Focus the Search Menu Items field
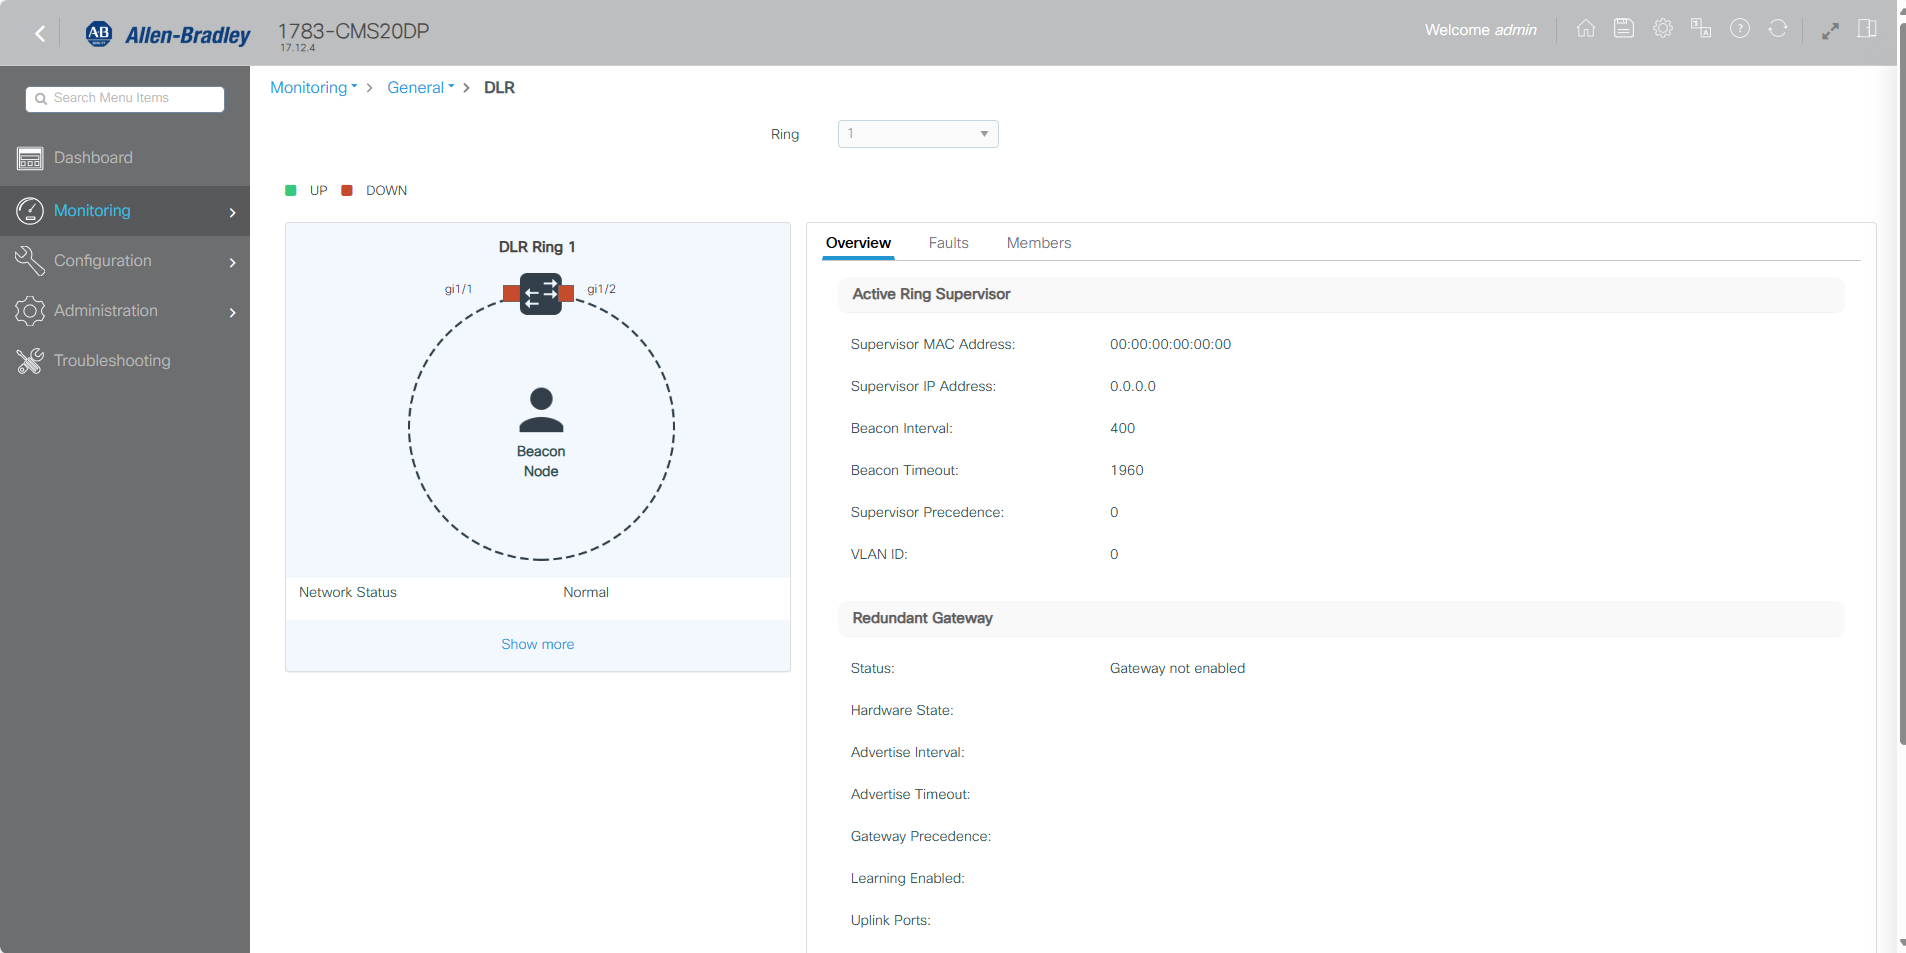The height and width of the screenshot is (953, 1906). [125, 98]
